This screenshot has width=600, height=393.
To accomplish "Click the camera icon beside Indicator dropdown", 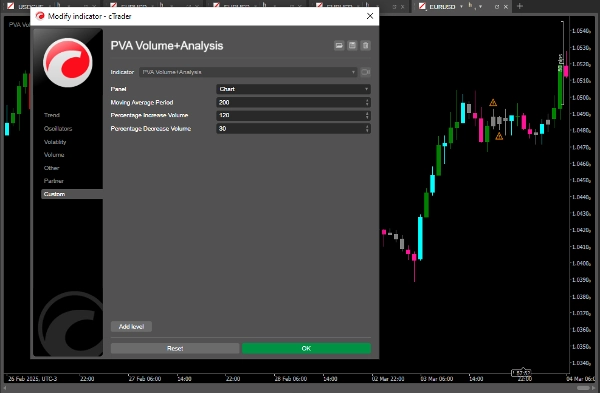I will pyautogui.click(x=365, y=72).
